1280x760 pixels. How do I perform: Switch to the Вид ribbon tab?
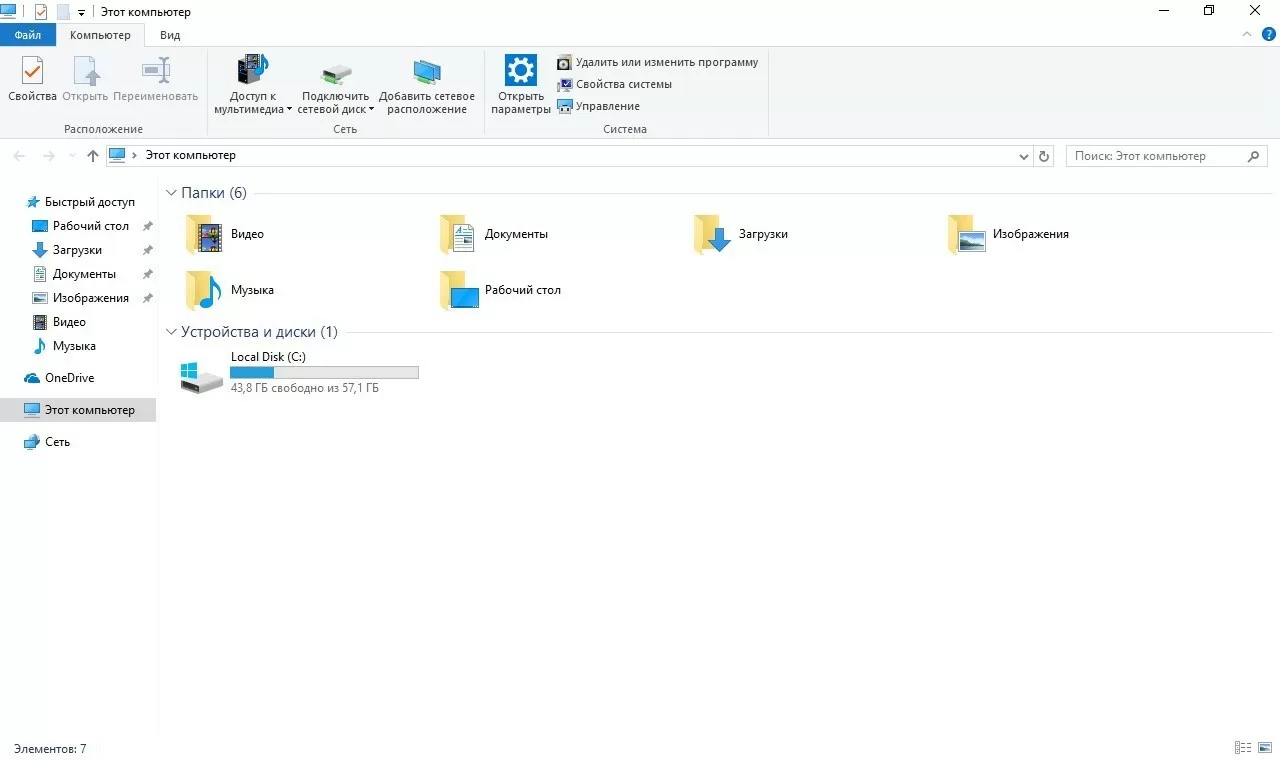pos(170,35)
